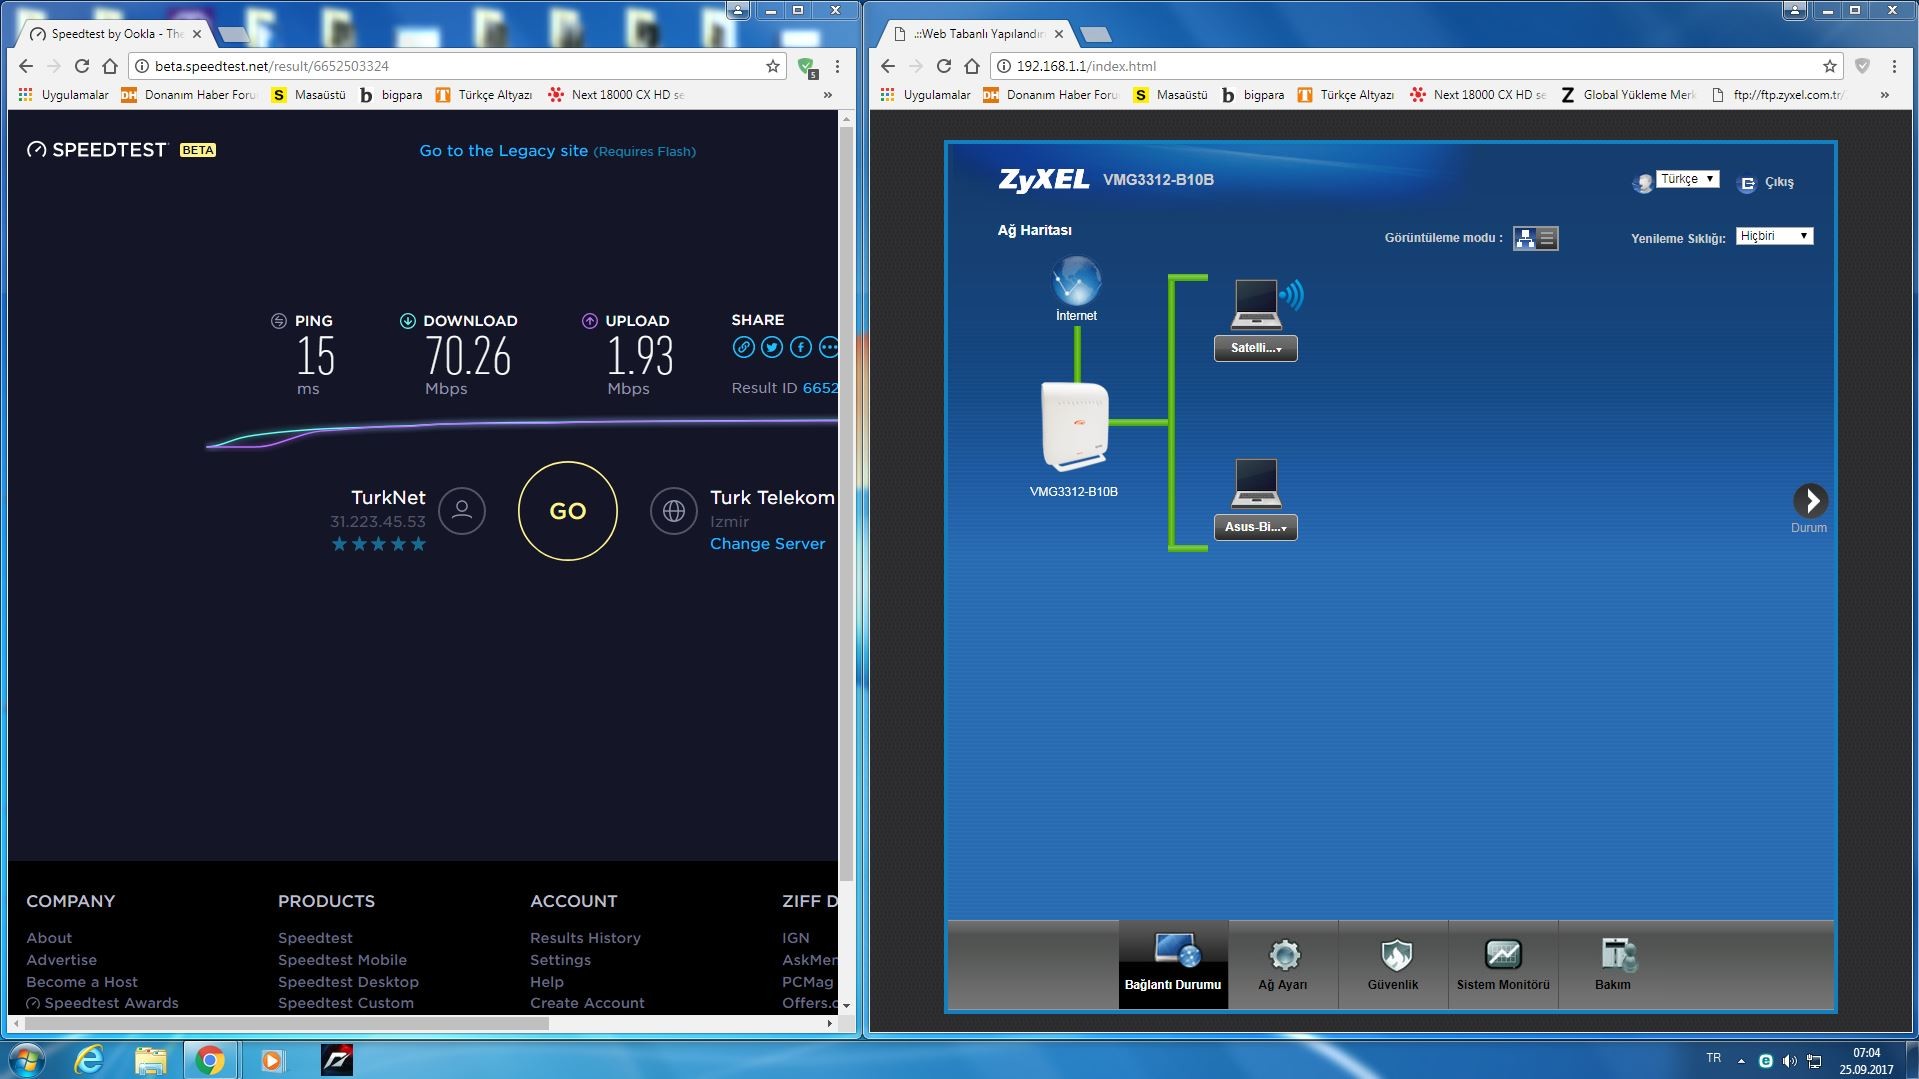This screenshot has height=1079, width=1919.
Task: Open Speedtest Mobile footer link
Action: click(342, 960)
